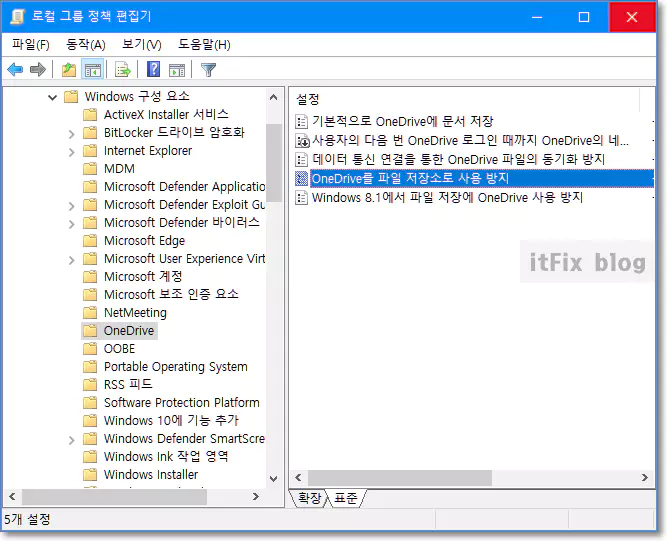This screenshot has height=541, width=667.
Task: Expand Windows Defender SmartScreen node
Action: tap(71, 439)
